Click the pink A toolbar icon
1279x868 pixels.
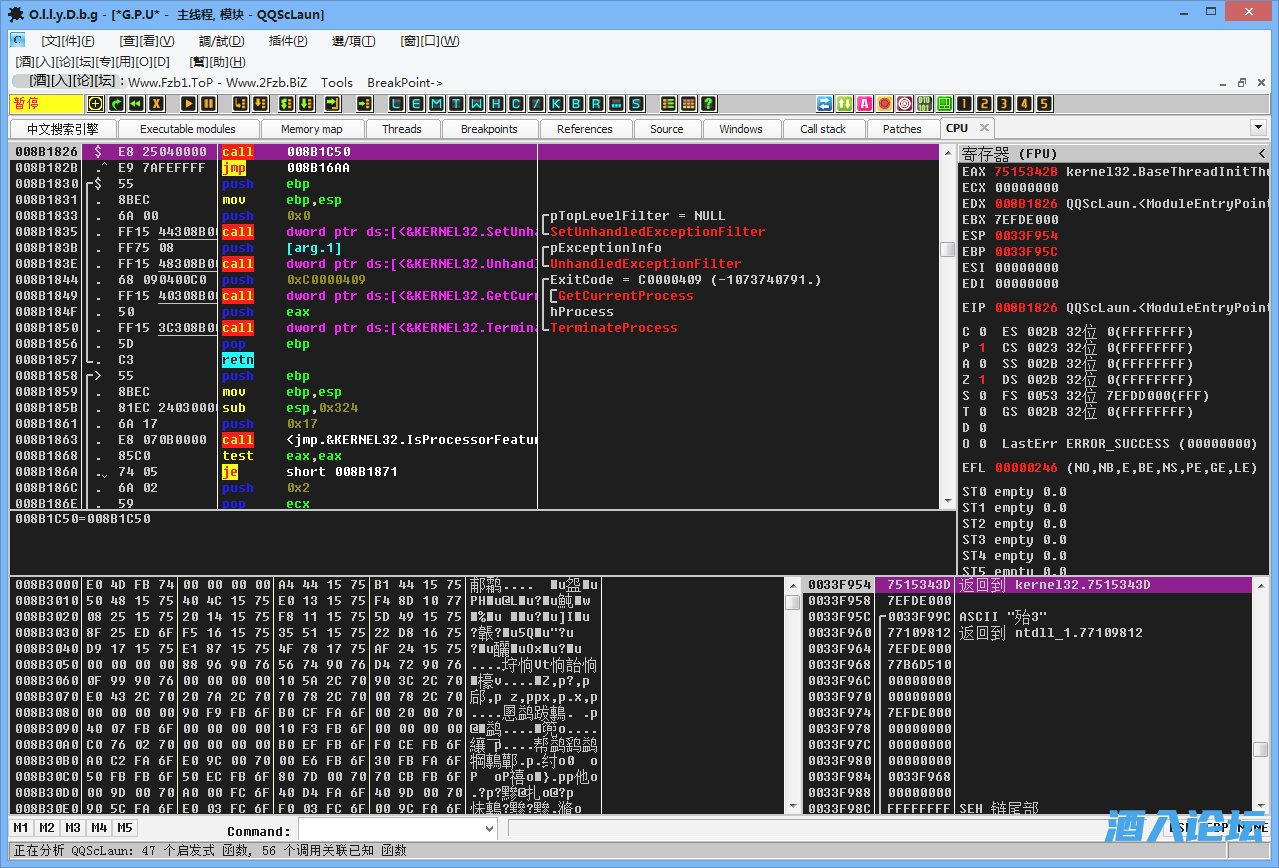pos(864,104)
